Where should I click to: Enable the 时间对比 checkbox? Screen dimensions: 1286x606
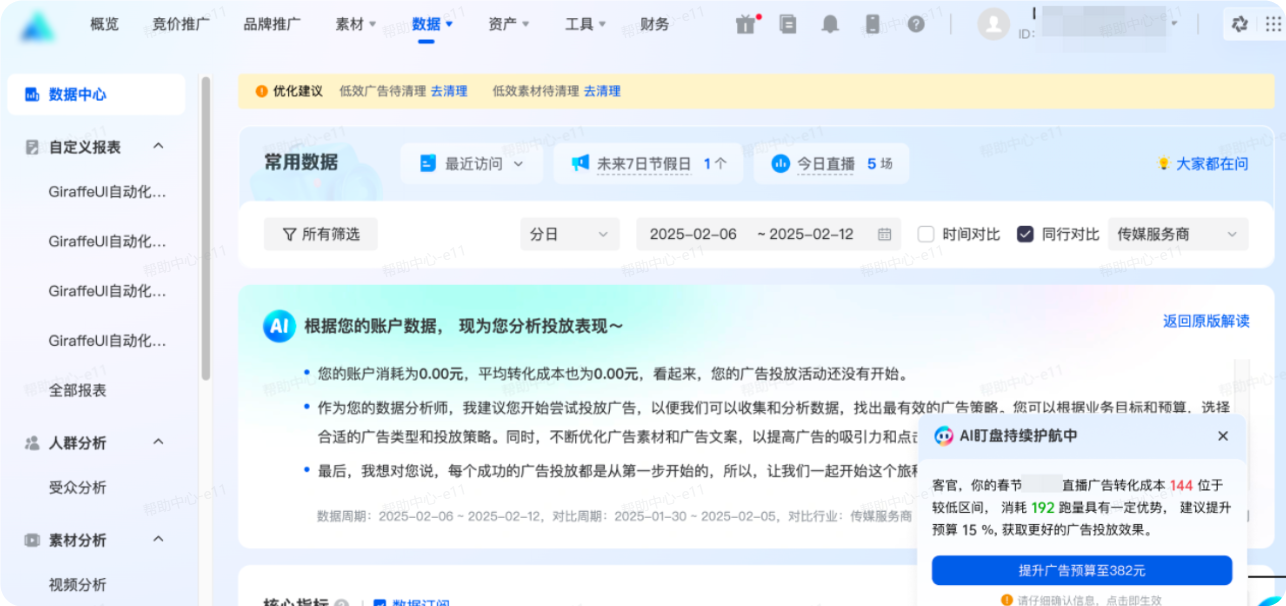click(926, 234)
